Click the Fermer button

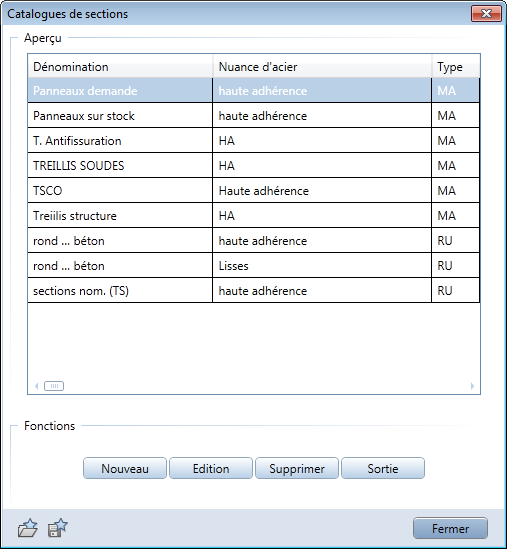coord(450,528)
